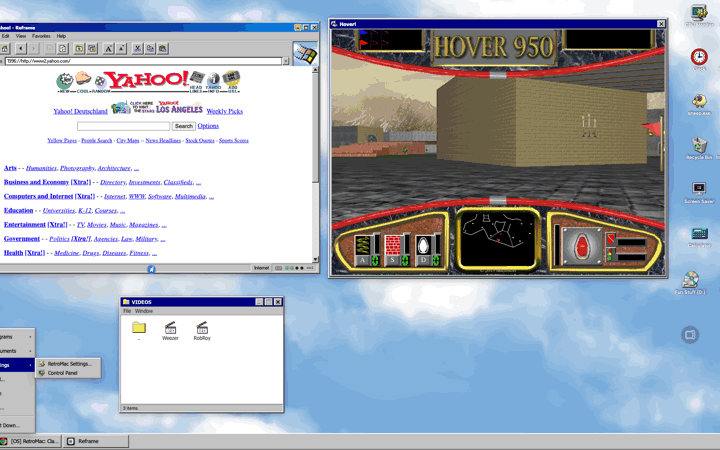Select the Recycle Bin desktop icon
720x450 pixels.
pyautogui.click(x=699, y=148)
